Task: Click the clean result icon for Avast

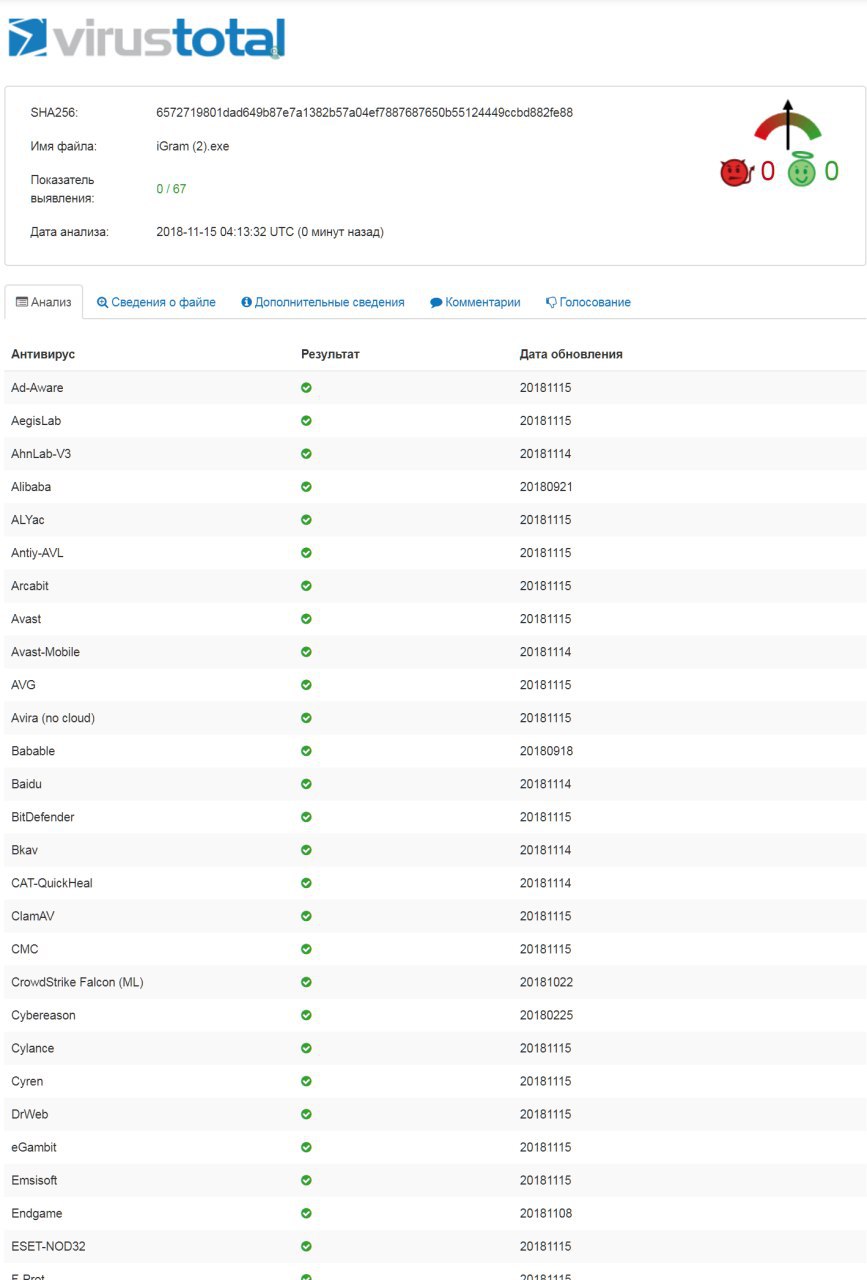Action: click(306, 619)
